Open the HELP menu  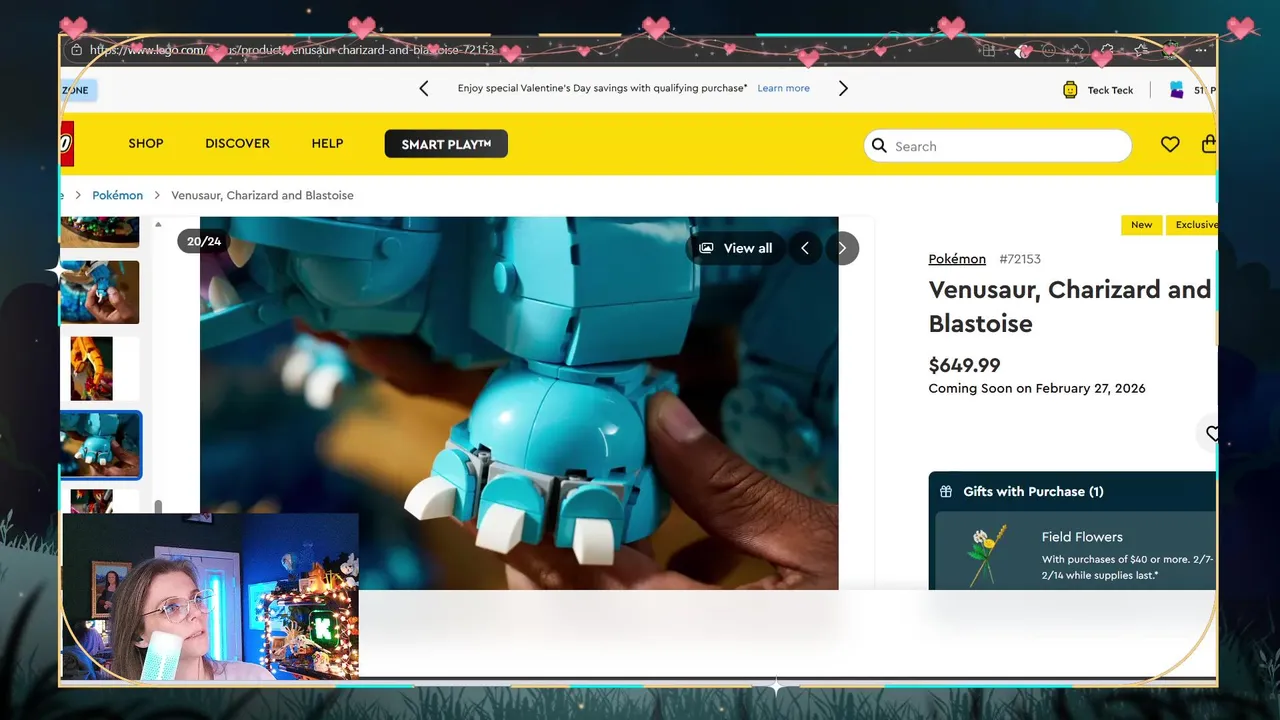pyautogui.click(x=327, y=143)
